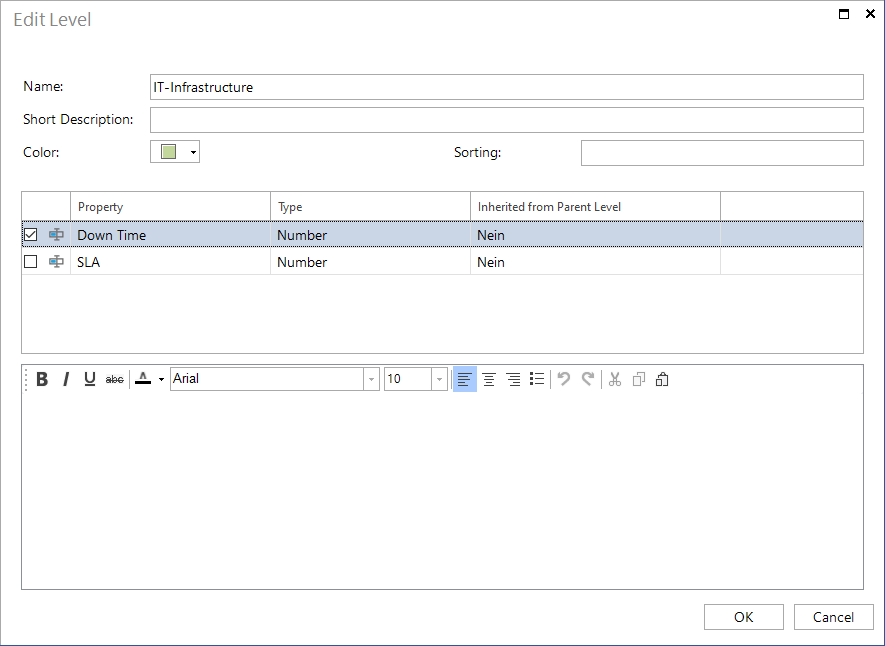This screenshot has height=646, width=885.
Task: Open the Color picker dropdown arrow
Action: tap(193, 152)
